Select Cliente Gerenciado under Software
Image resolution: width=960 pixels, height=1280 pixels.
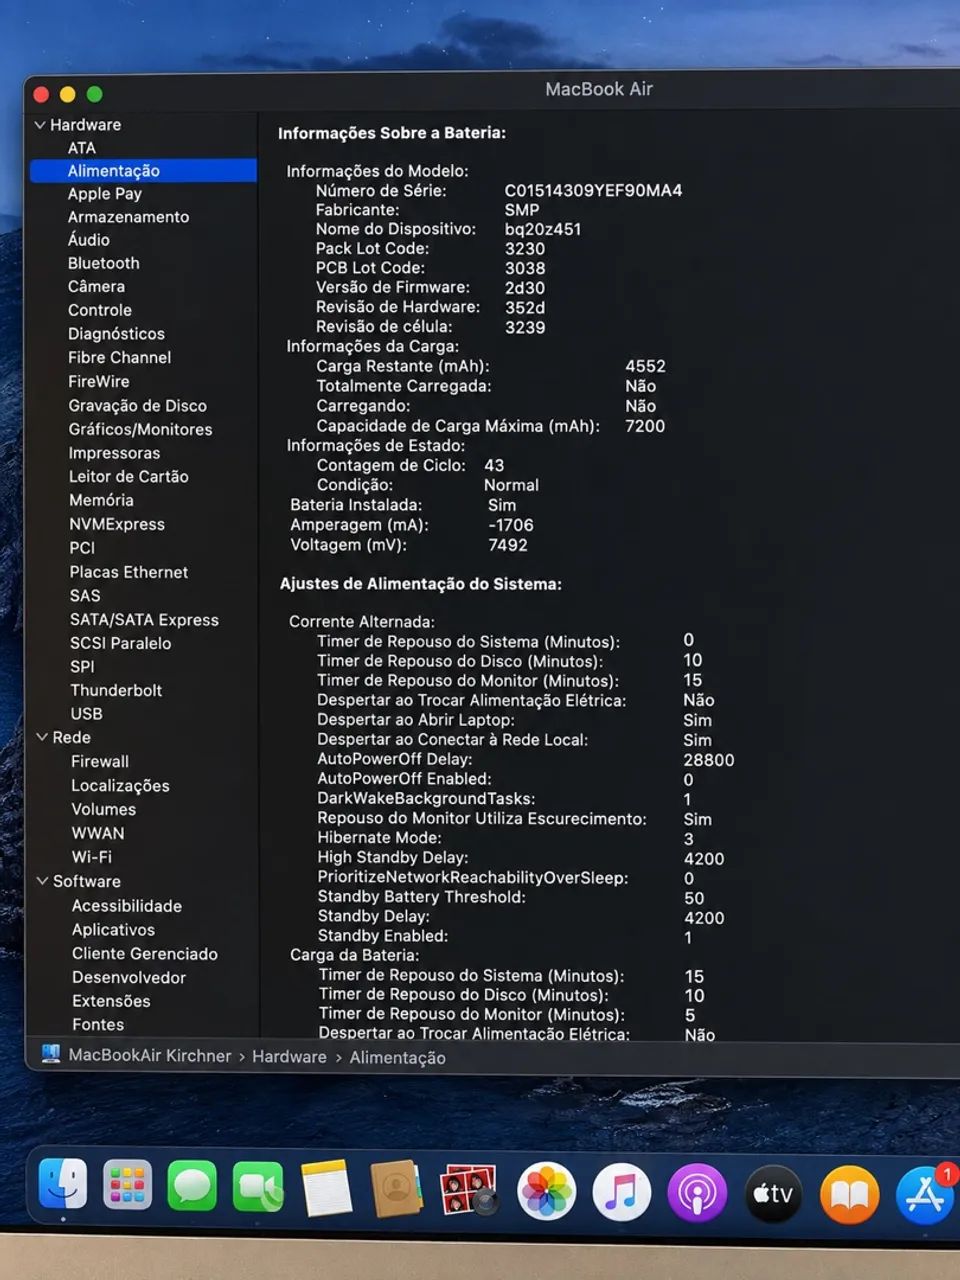pos(144,954)
